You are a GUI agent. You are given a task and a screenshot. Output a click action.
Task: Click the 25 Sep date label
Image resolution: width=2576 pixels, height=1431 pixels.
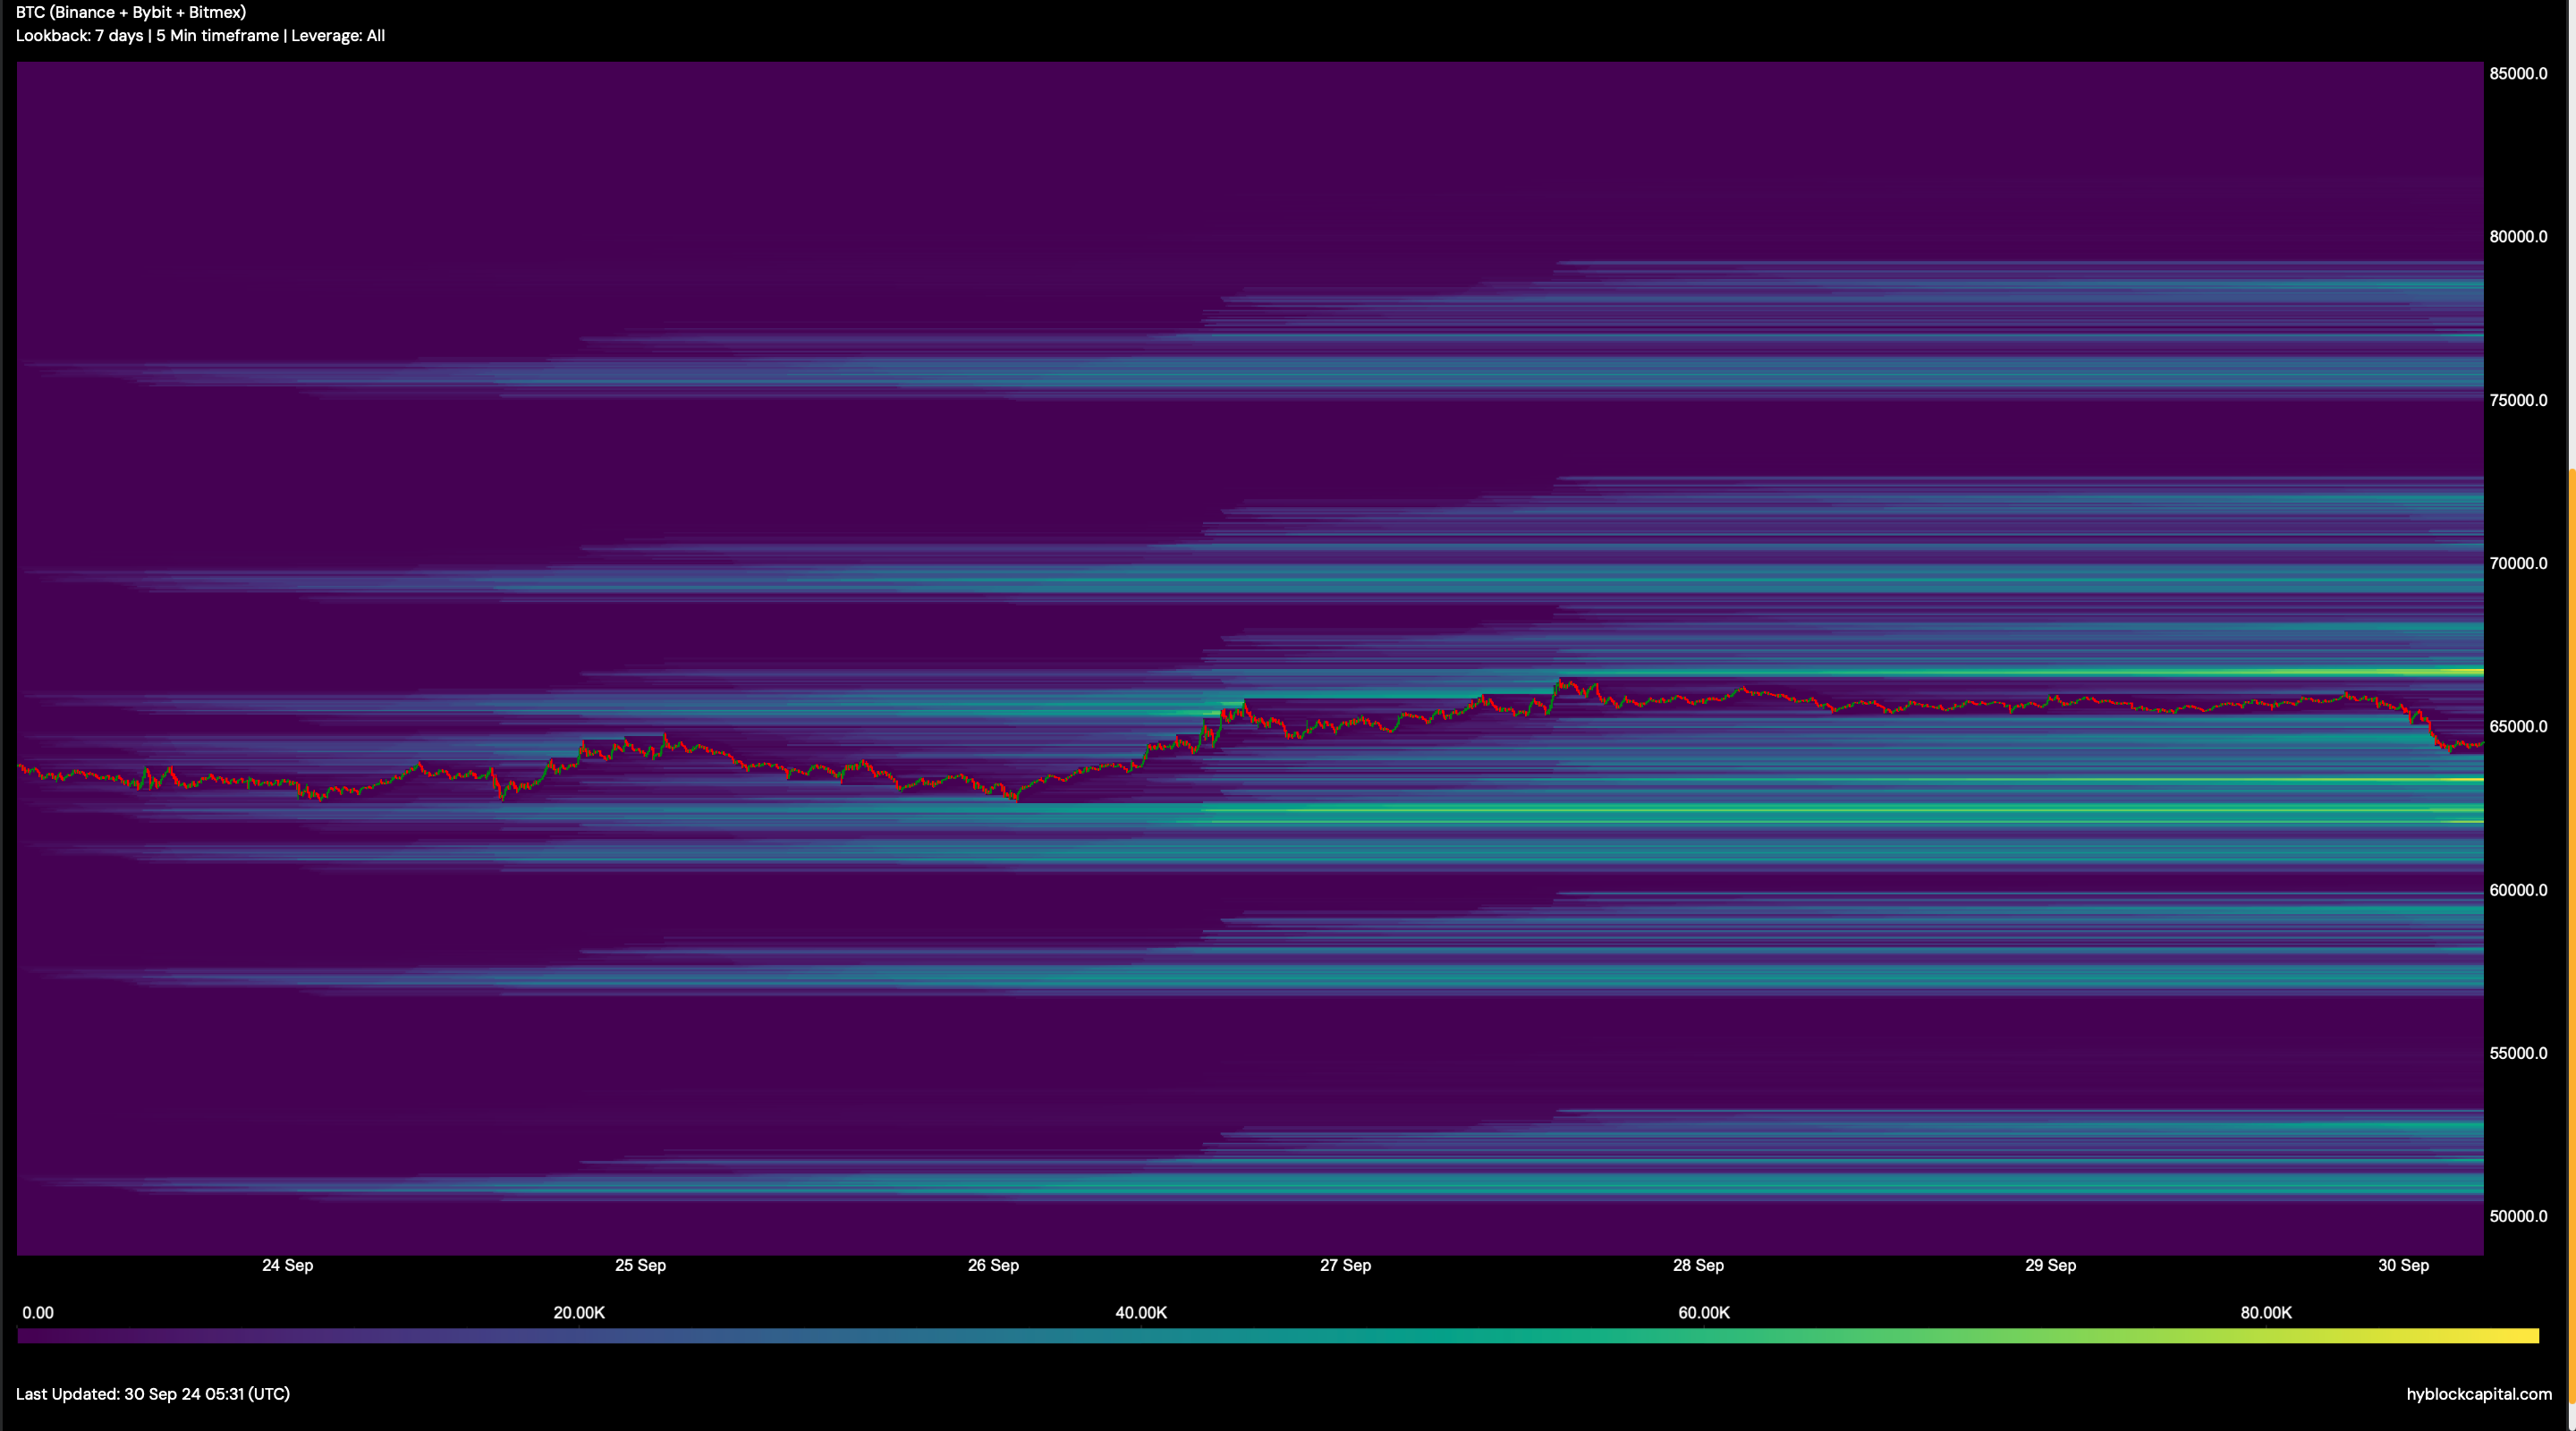click(x=640, y=1265)
